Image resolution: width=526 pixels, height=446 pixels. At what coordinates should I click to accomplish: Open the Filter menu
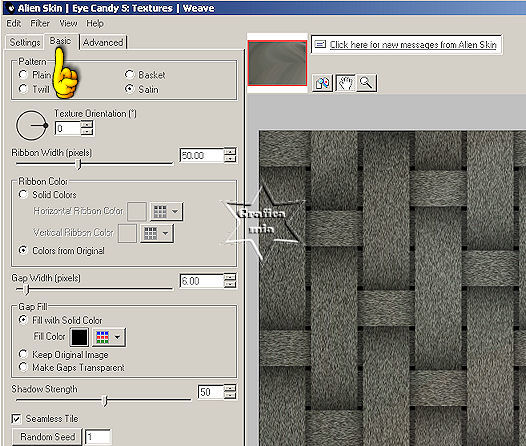(x=40, y=23)
